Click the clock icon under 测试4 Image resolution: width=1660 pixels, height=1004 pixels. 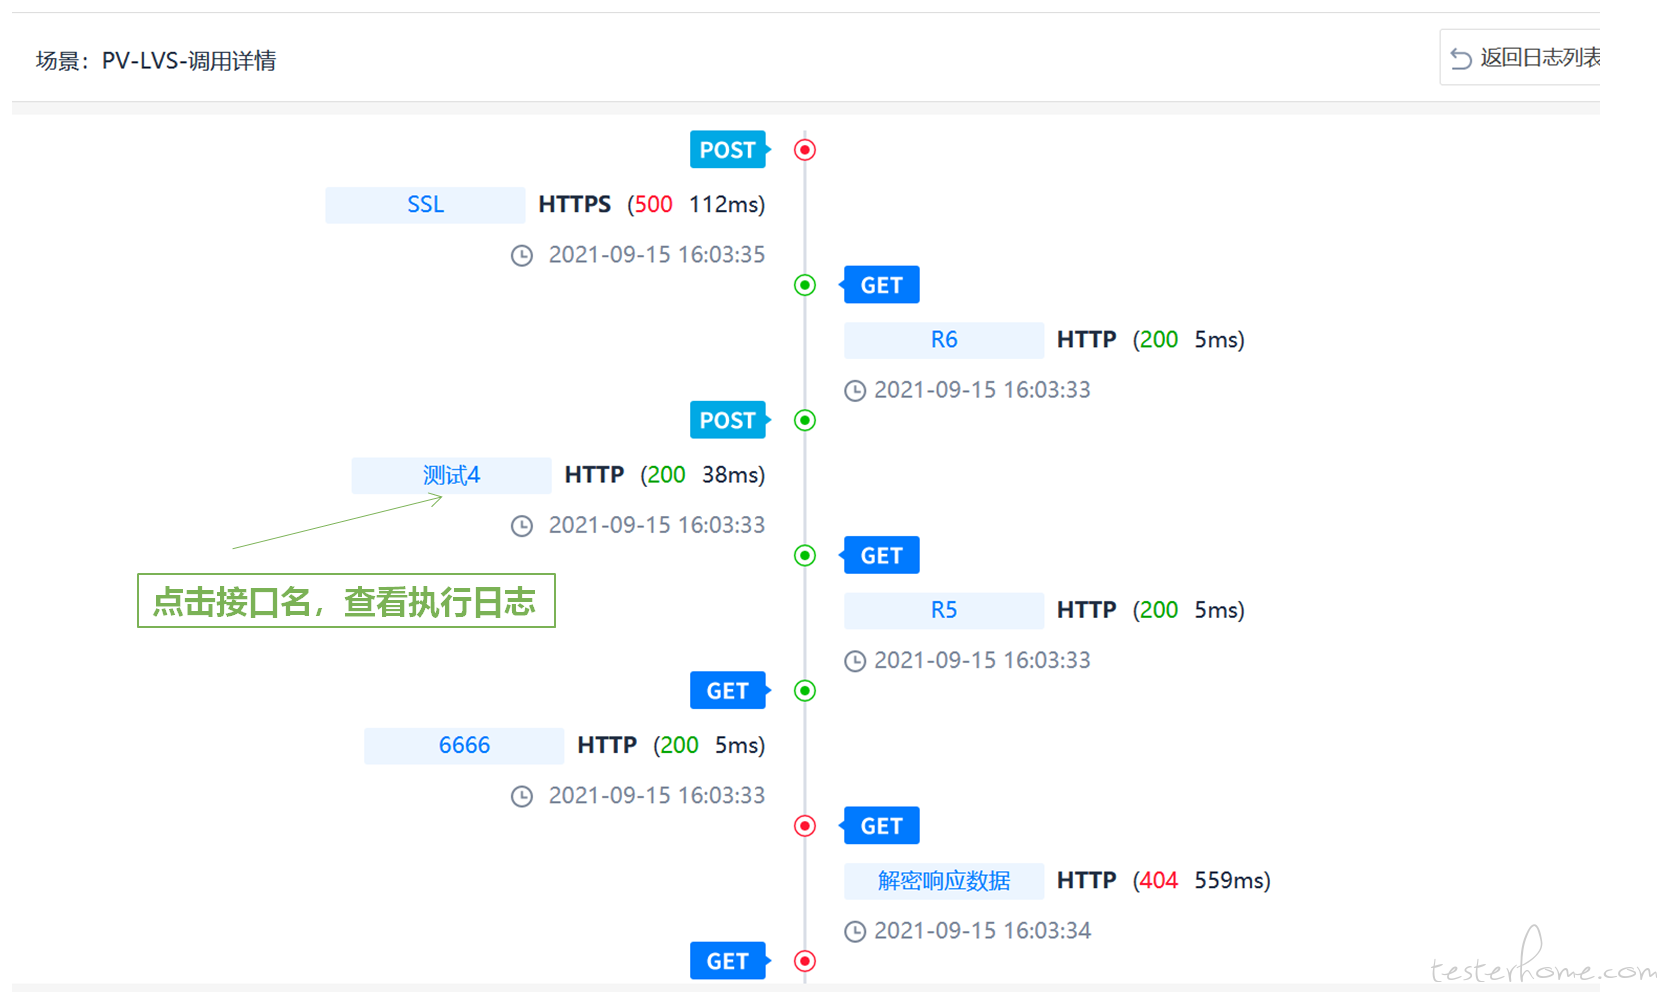(522, 526)
